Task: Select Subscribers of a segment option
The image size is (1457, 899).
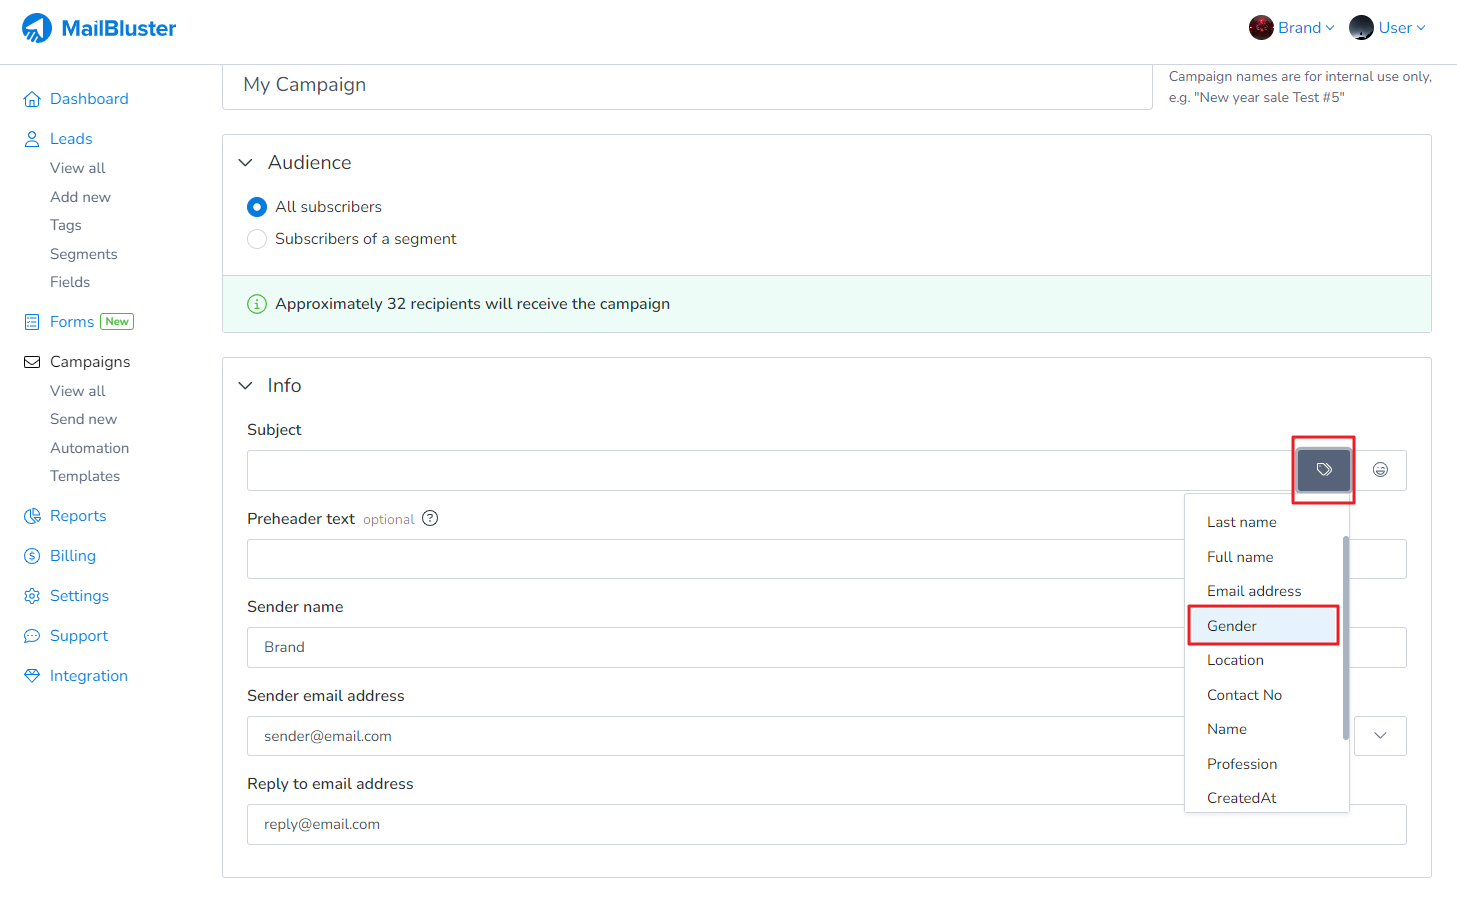Action: 257,239
